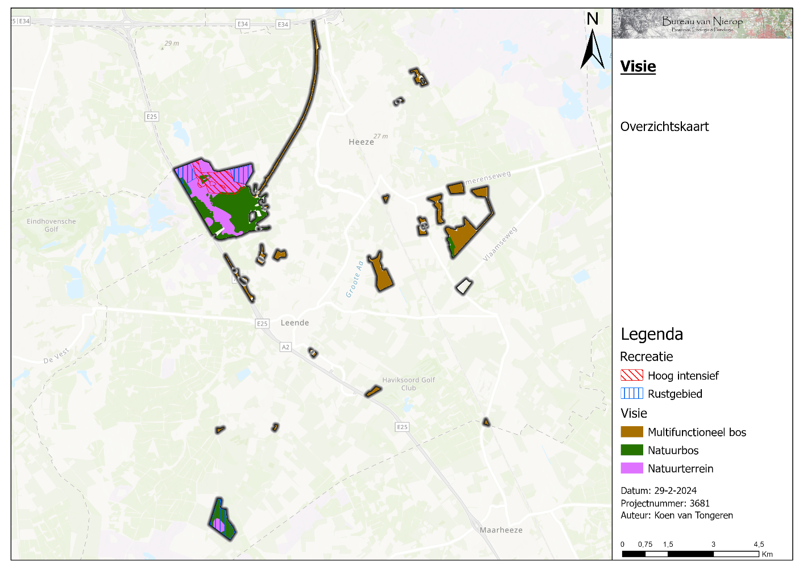Click the brown Multifunctioneel bos swatch
Image resolution: width=803 pixels, height=562 pixels.
tap(632, 432)
